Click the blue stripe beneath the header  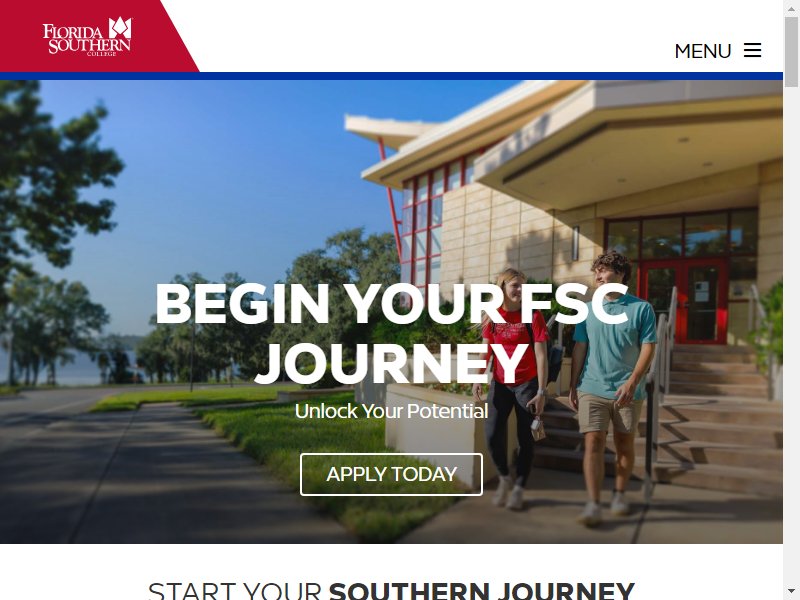click(x=391, y=76)
